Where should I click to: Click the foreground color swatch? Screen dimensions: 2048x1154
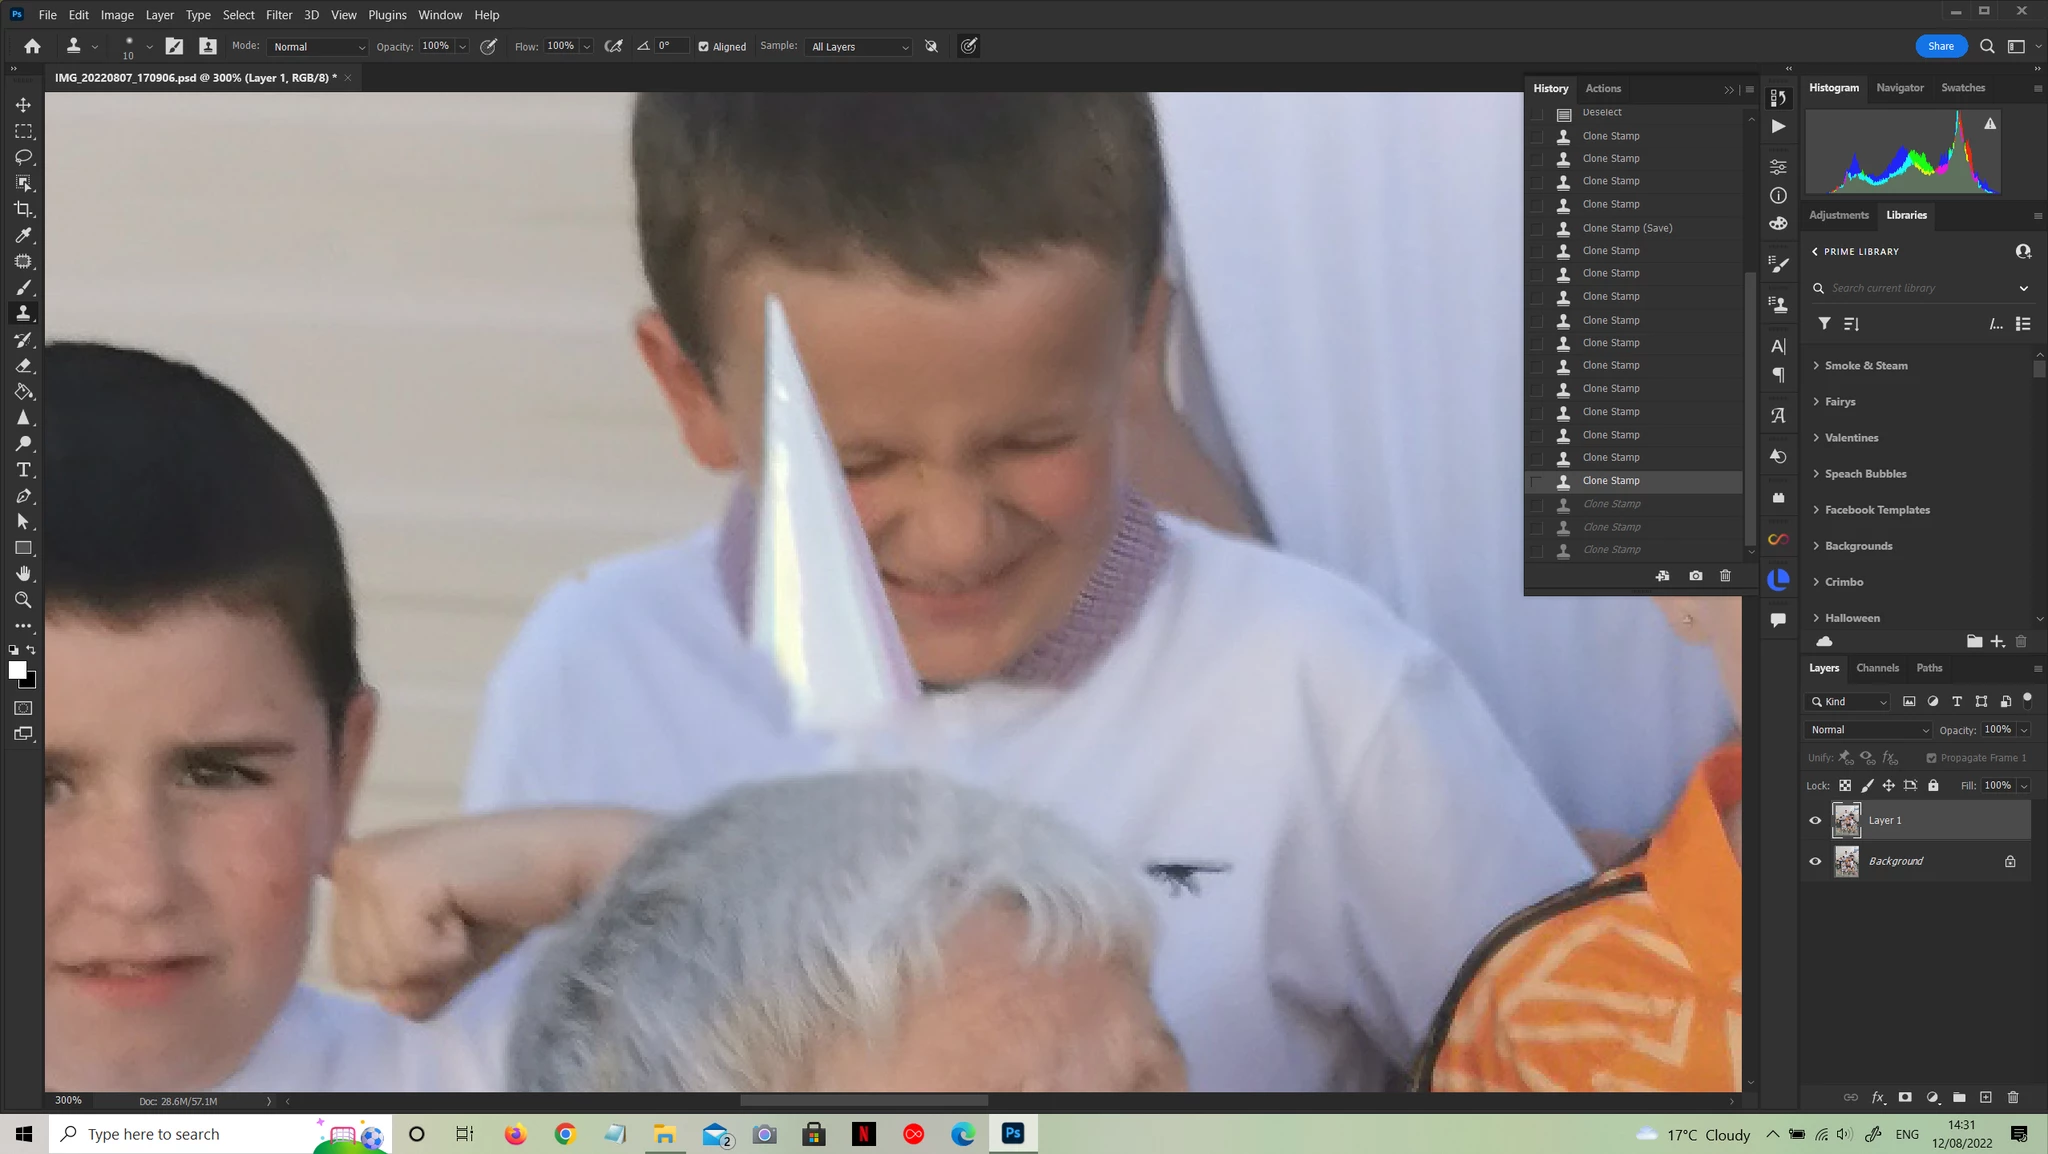click(17, 670)
